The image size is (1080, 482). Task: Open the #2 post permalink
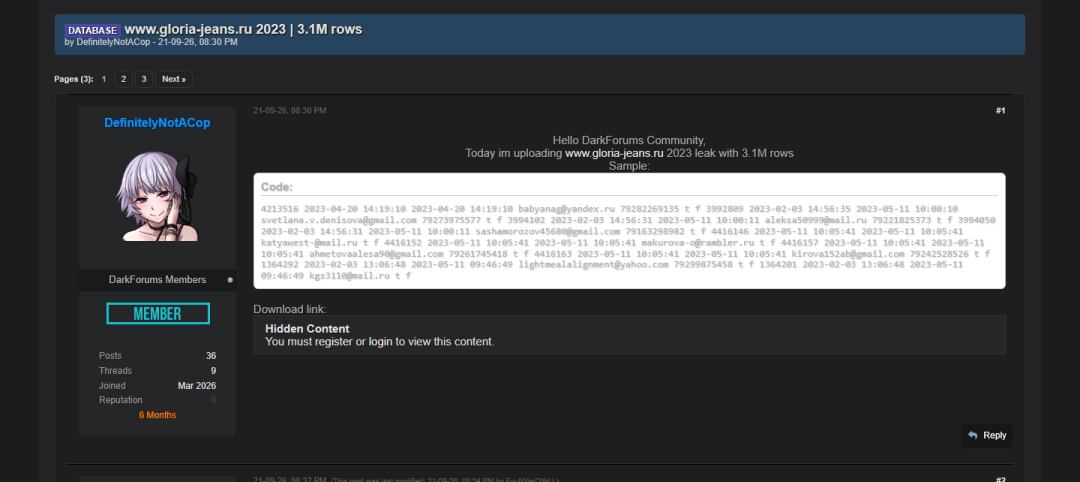tap(1000, 479)
